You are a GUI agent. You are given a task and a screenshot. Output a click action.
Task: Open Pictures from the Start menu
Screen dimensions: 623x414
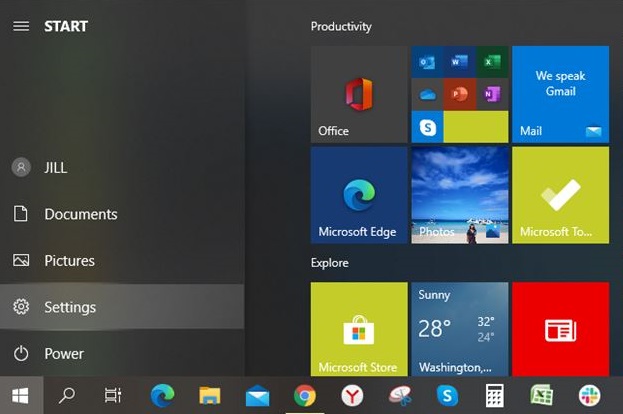[122, 261]
